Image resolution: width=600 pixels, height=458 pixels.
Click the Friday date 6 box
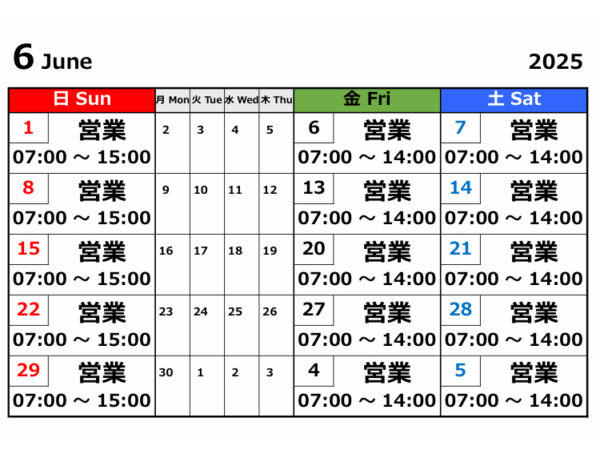(x=314, y=128)
